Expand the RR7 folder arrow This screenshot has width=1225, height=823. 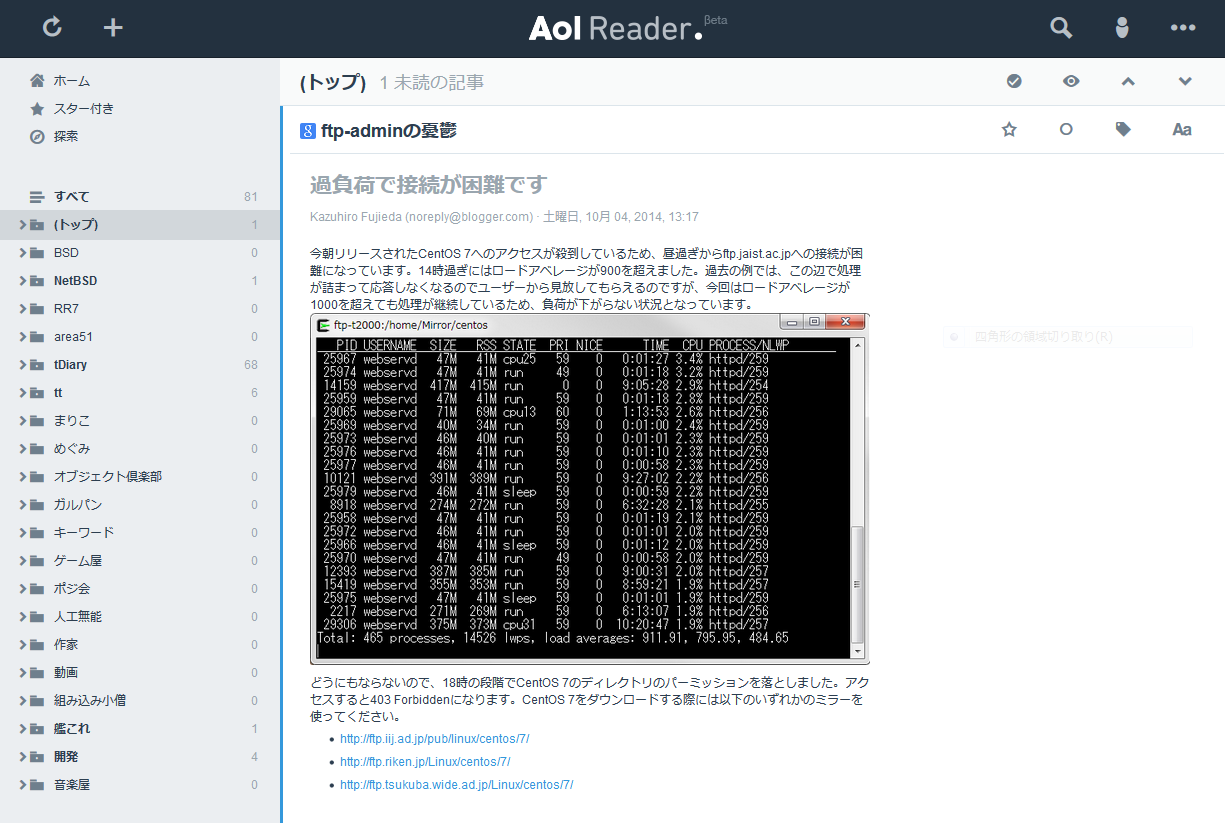click(x=22, y=308)
